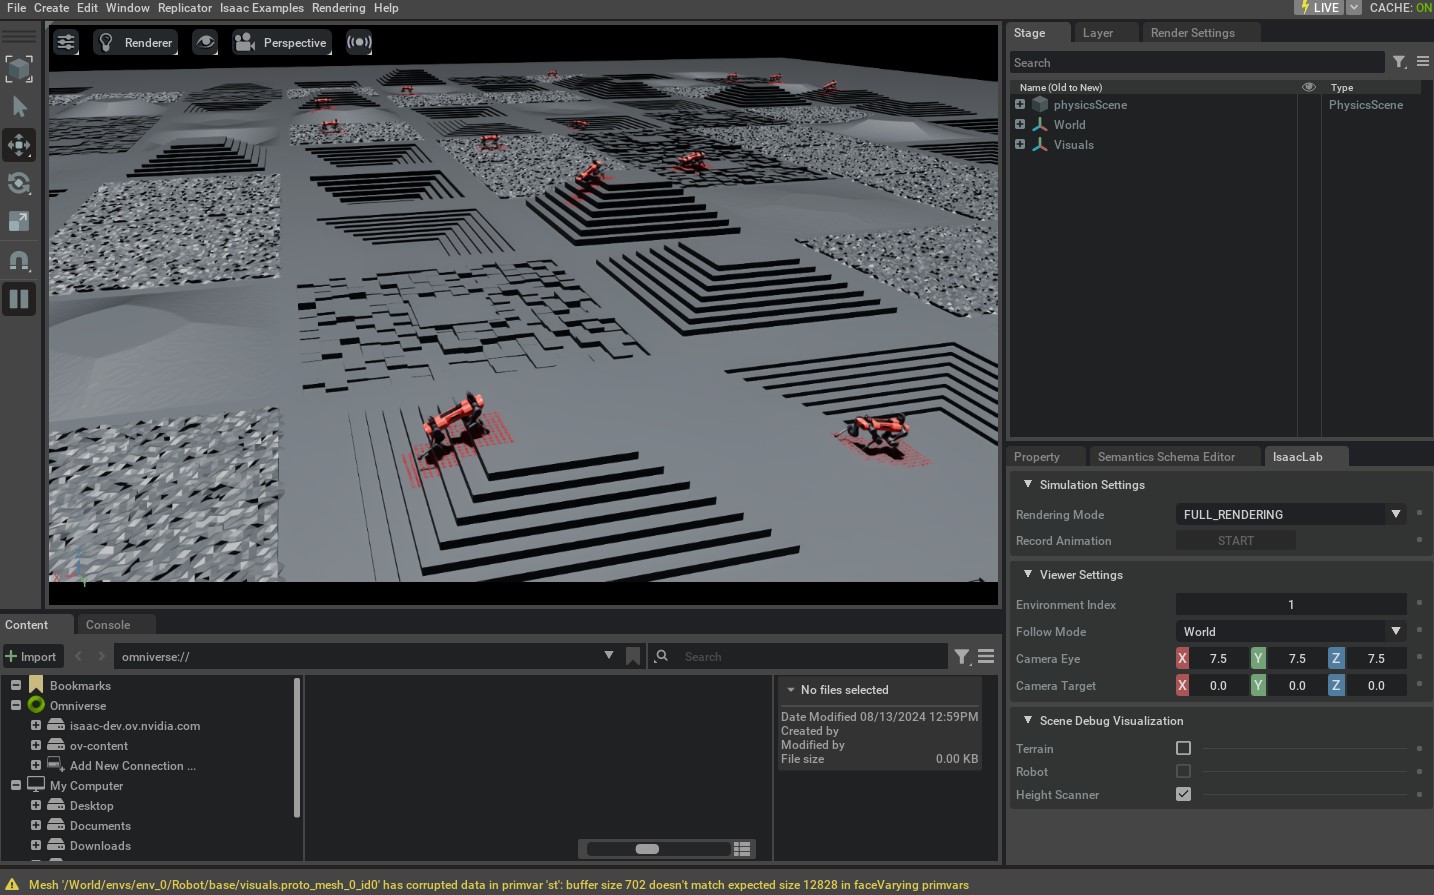Open the Replicator menu
This screenshot has height=895, width=1434.
point(185,8)
